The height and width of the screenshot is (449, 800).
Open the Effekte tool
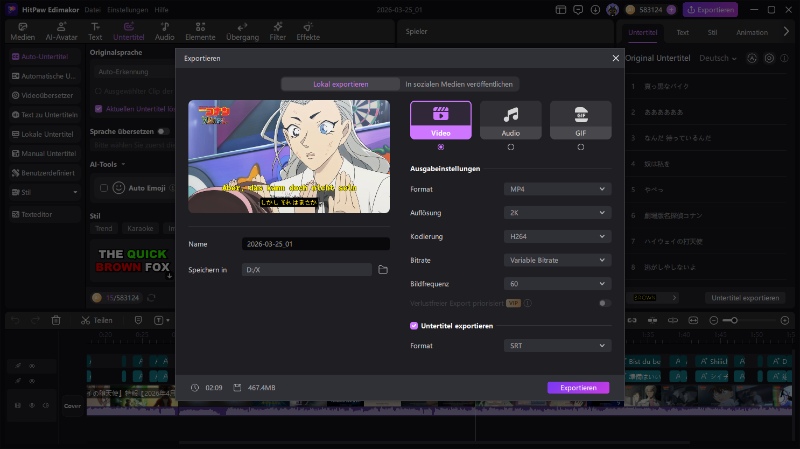(x=308, y=32)
